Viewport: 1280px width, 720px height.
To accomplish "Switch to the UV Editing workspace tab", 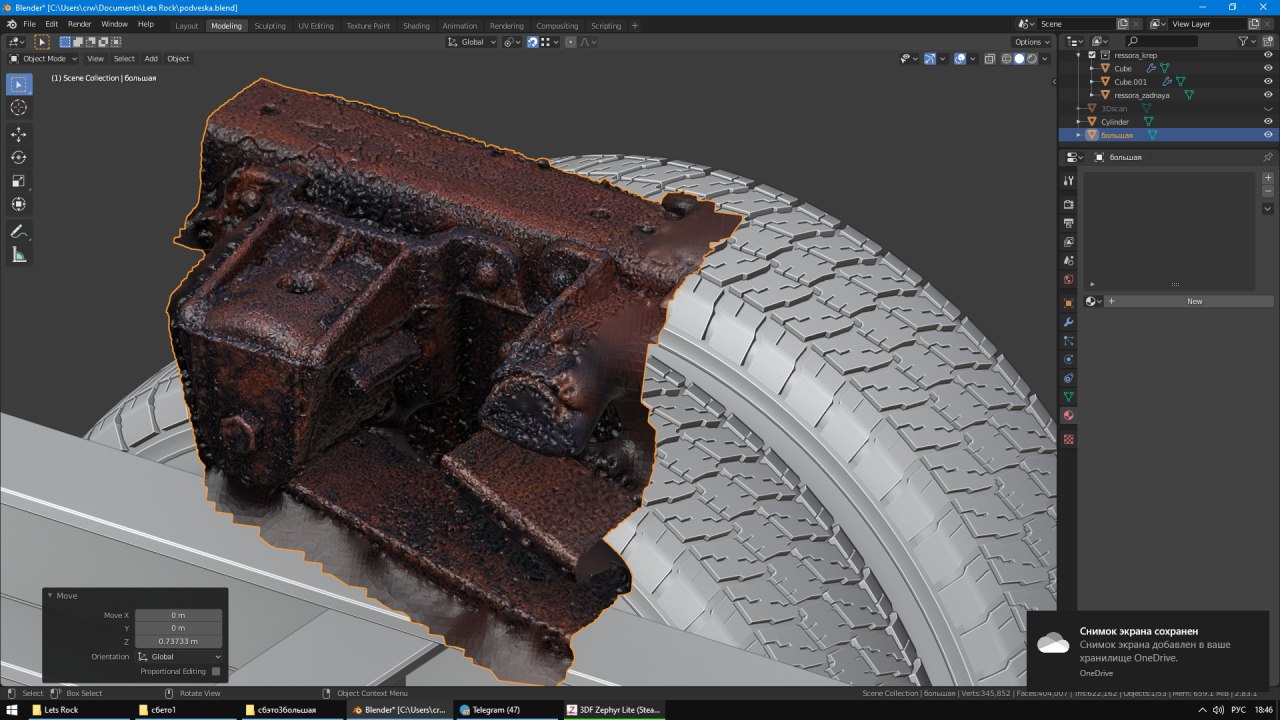I will (x=316, y=25).
